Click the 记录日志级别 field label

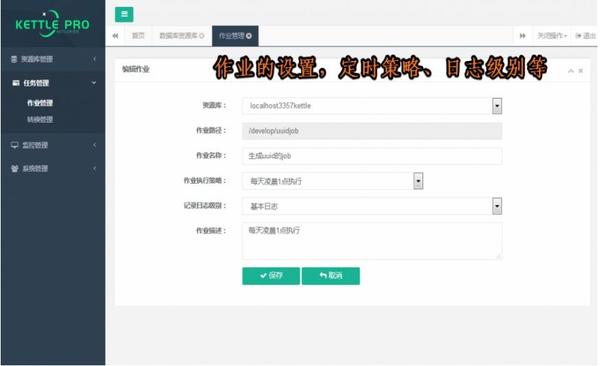point(205,206)
